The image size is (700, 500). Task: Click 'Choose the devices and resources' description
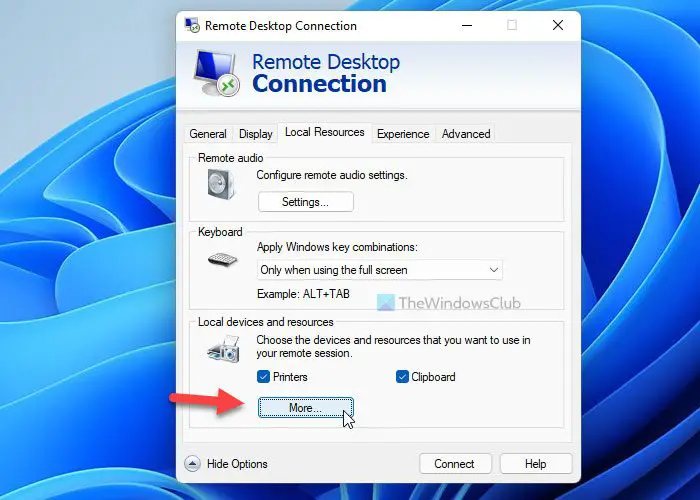pyautogui.click(x=393, y=346)
